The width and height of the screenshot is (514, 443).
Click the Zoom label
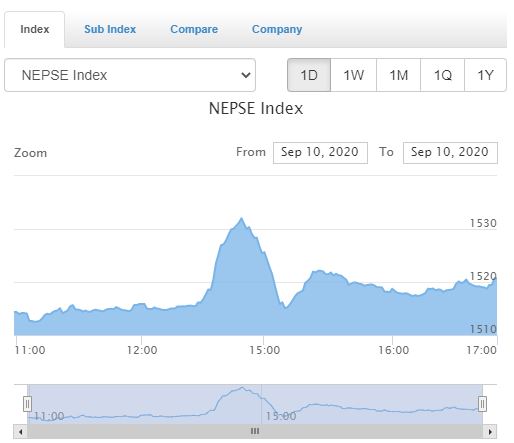[30, 153]
